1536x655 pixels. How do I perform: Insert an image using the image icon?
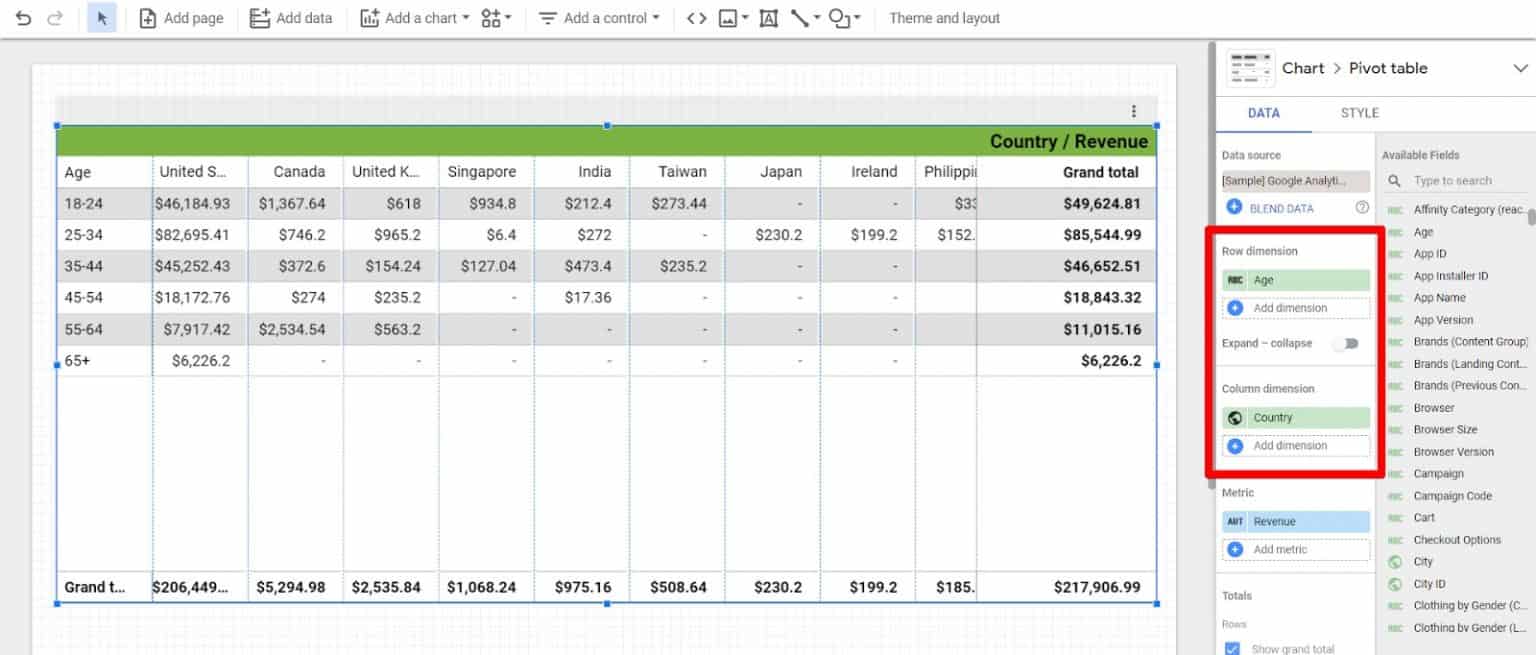[x=729, y=17]
